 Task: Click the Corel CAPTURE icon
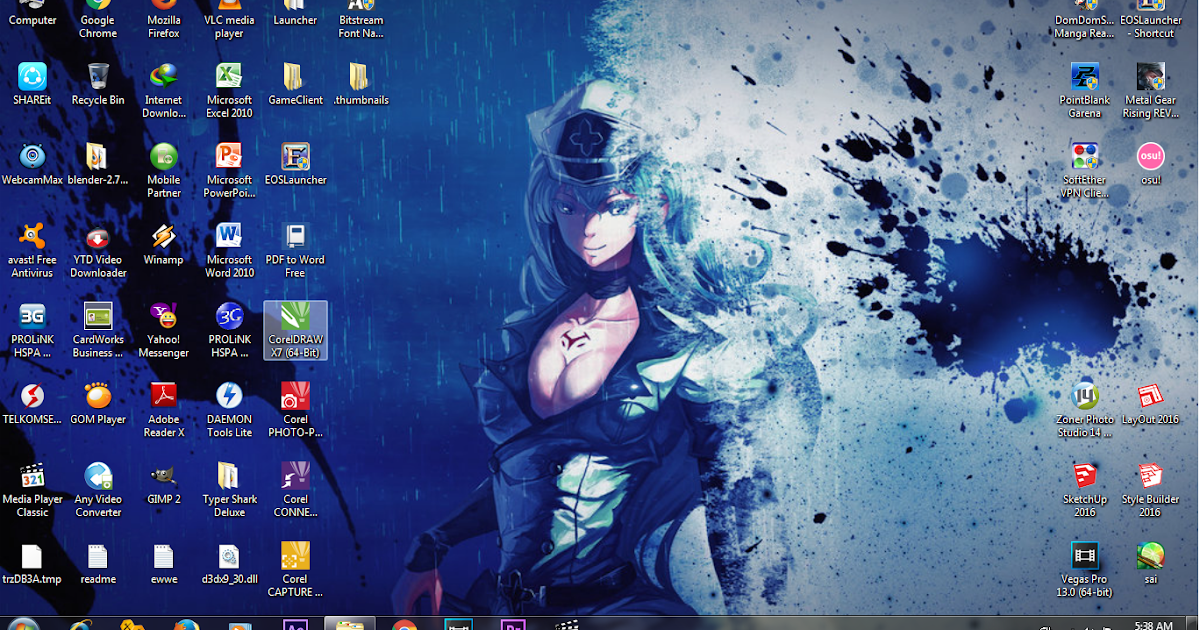pos(295,570)
